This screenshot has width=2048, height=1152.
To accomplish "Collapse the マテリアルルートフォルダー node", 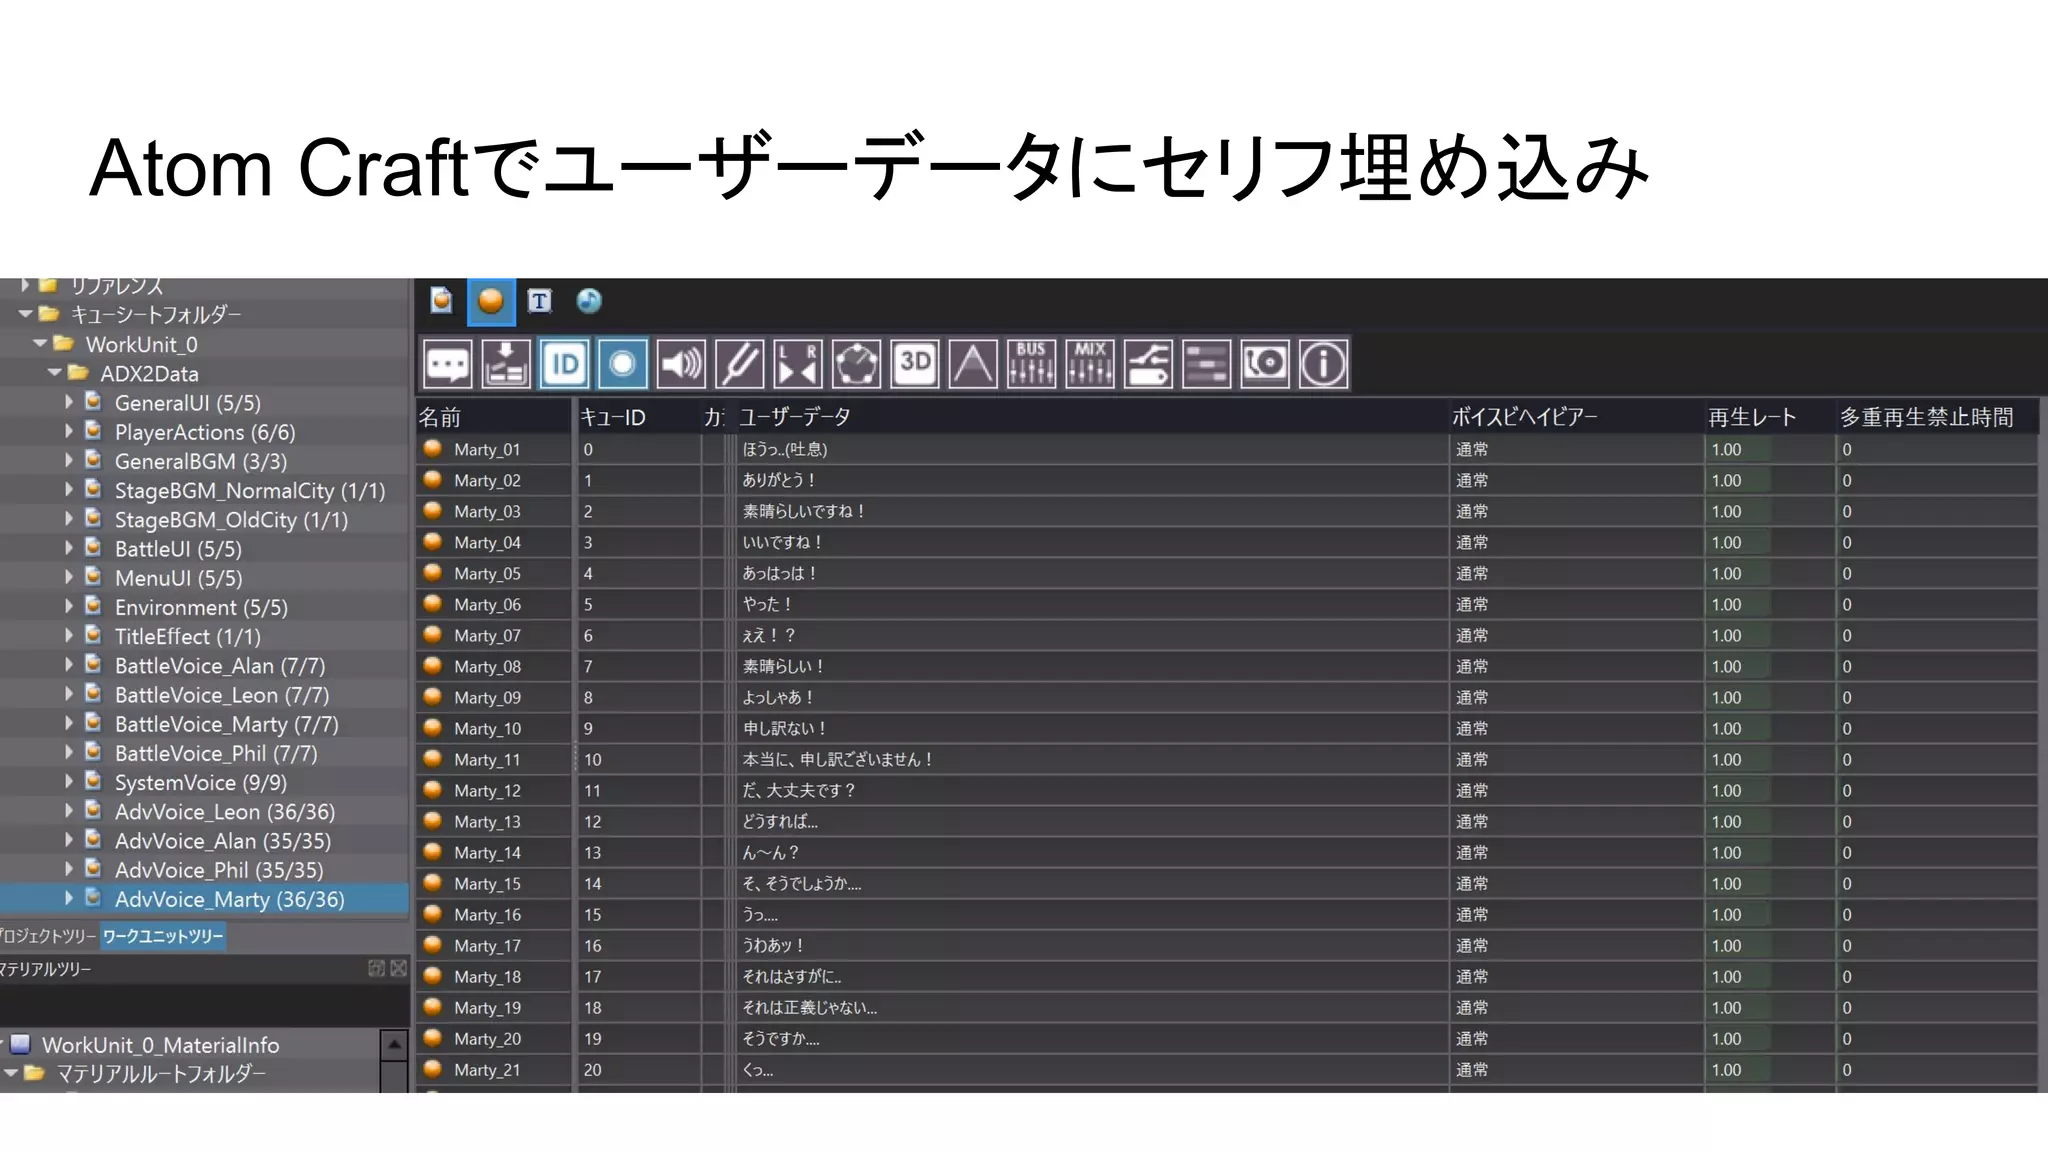I will [11, 1074].
